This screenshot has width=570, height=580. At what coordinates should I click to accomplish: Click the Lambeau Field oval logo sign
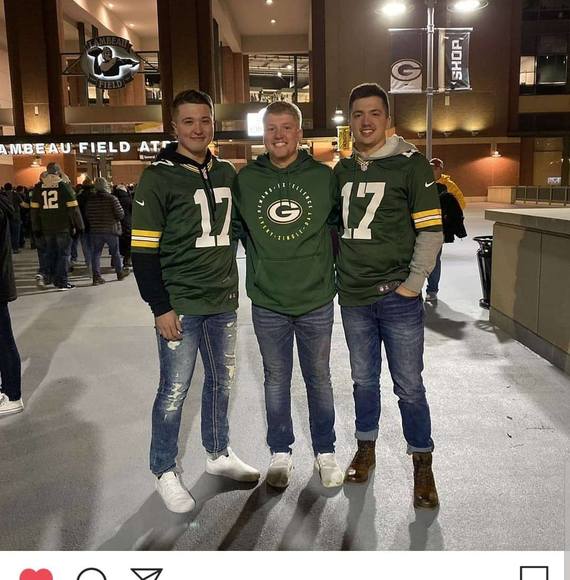pos(109,62)
